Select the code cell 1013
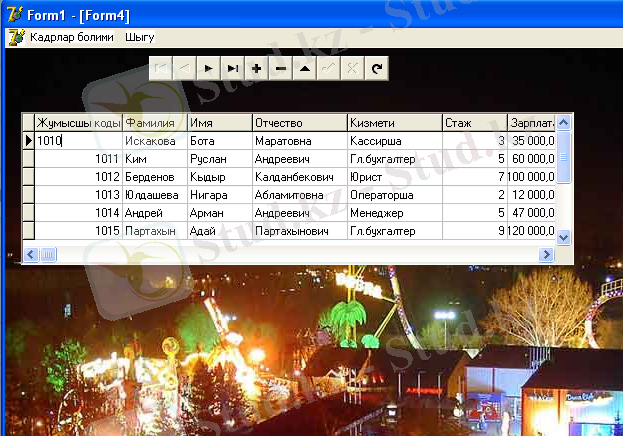Image resolution: width=623 pixels, height=436 pixels. (79, 195)
